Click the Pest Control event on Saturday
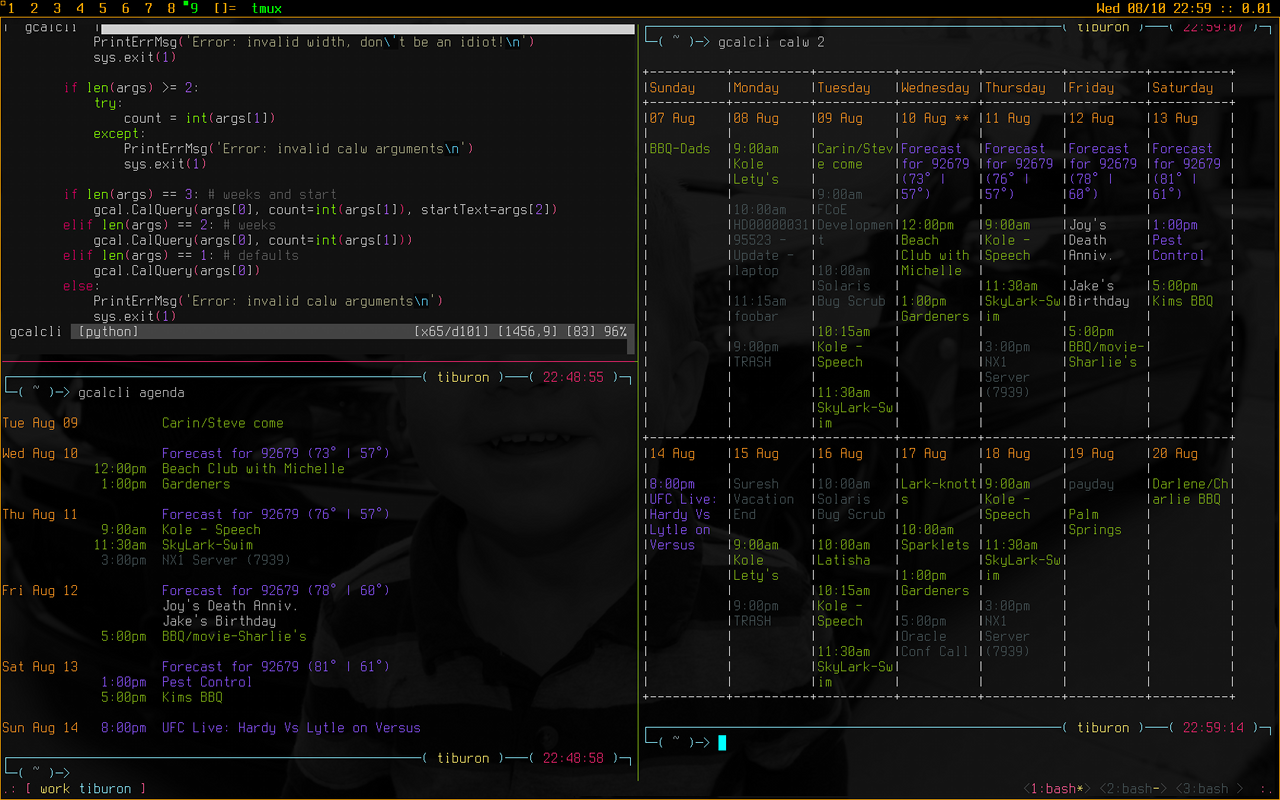 pyautogui.click(x=1180, y=248)
